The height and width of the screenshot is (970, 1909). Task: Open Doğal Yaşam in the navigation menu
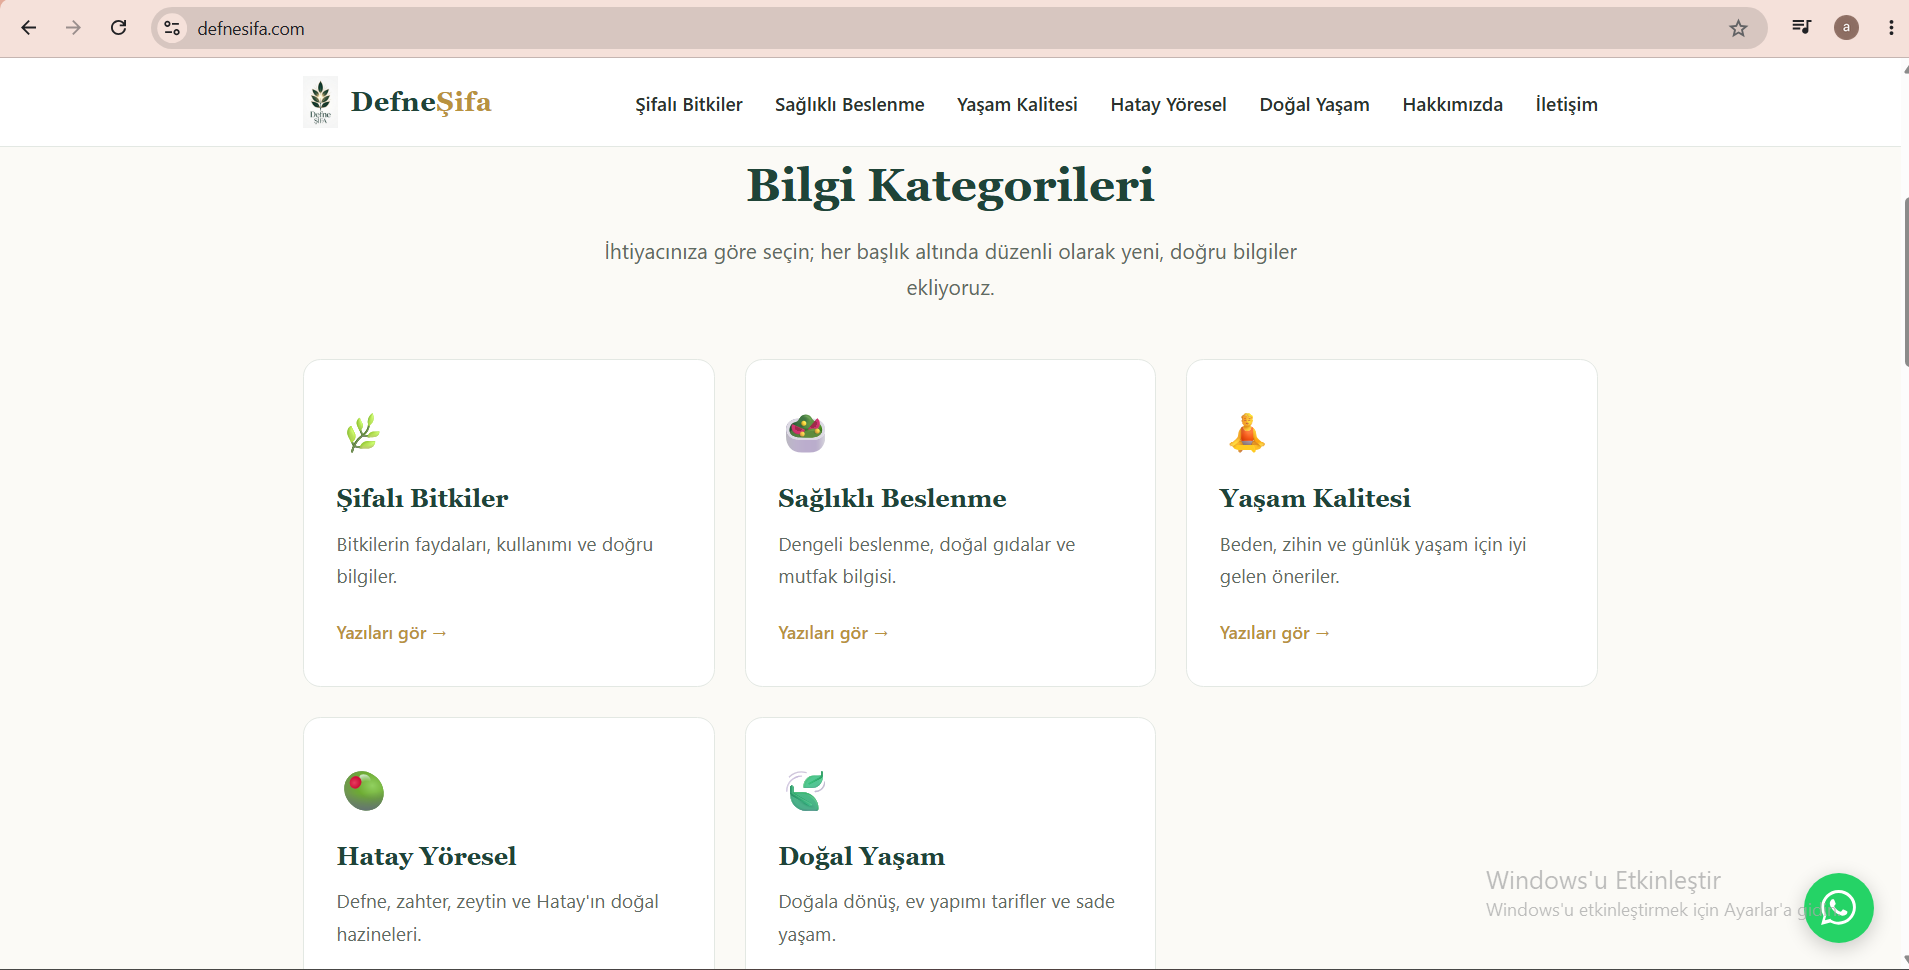pyautogui.click(x=1314, y=104)
